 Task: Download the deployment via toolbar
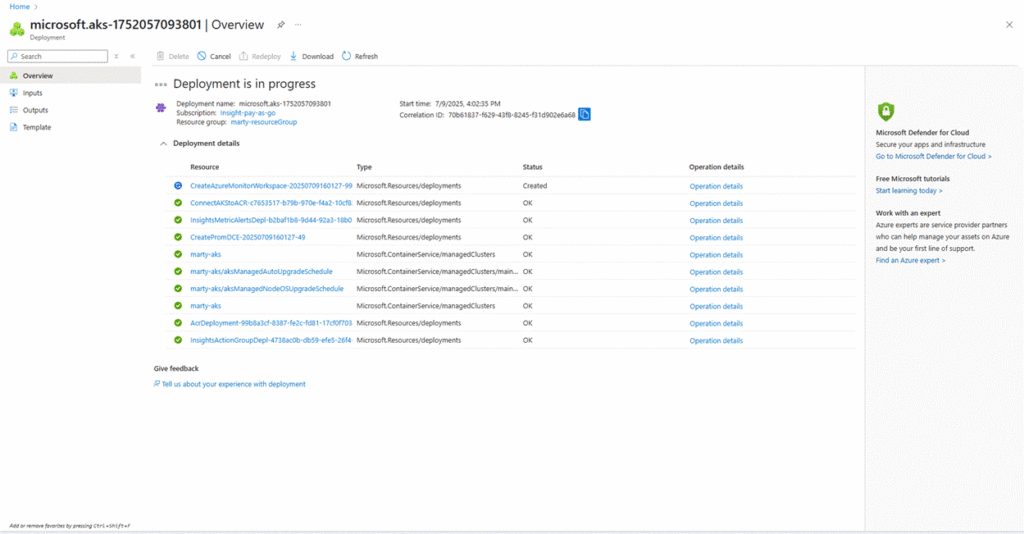click(x=311, y=56)
